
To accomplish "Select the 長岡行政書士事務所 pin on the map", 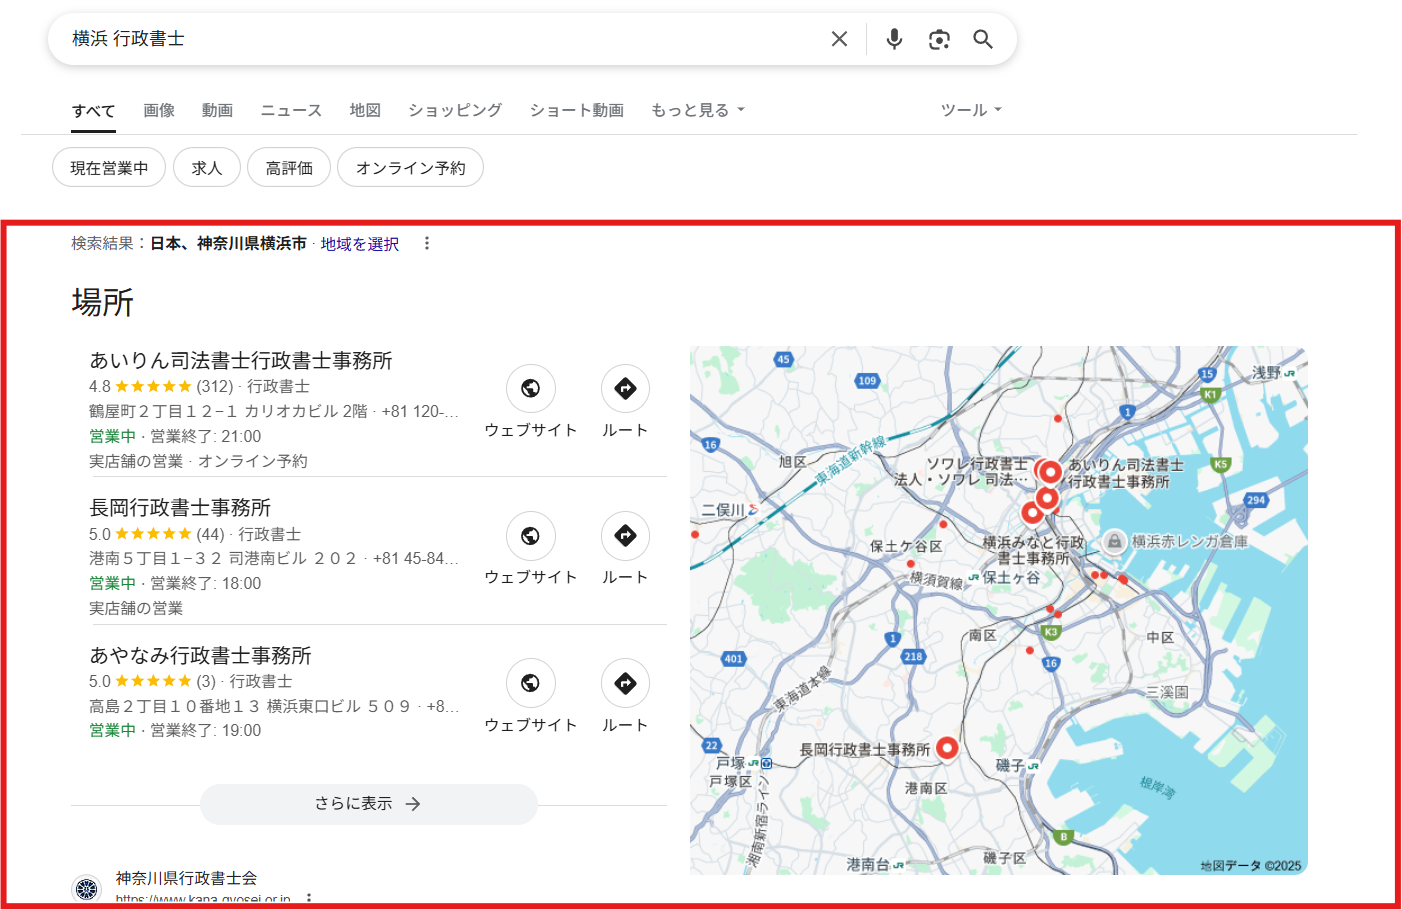I will click(x=947, y=747).
